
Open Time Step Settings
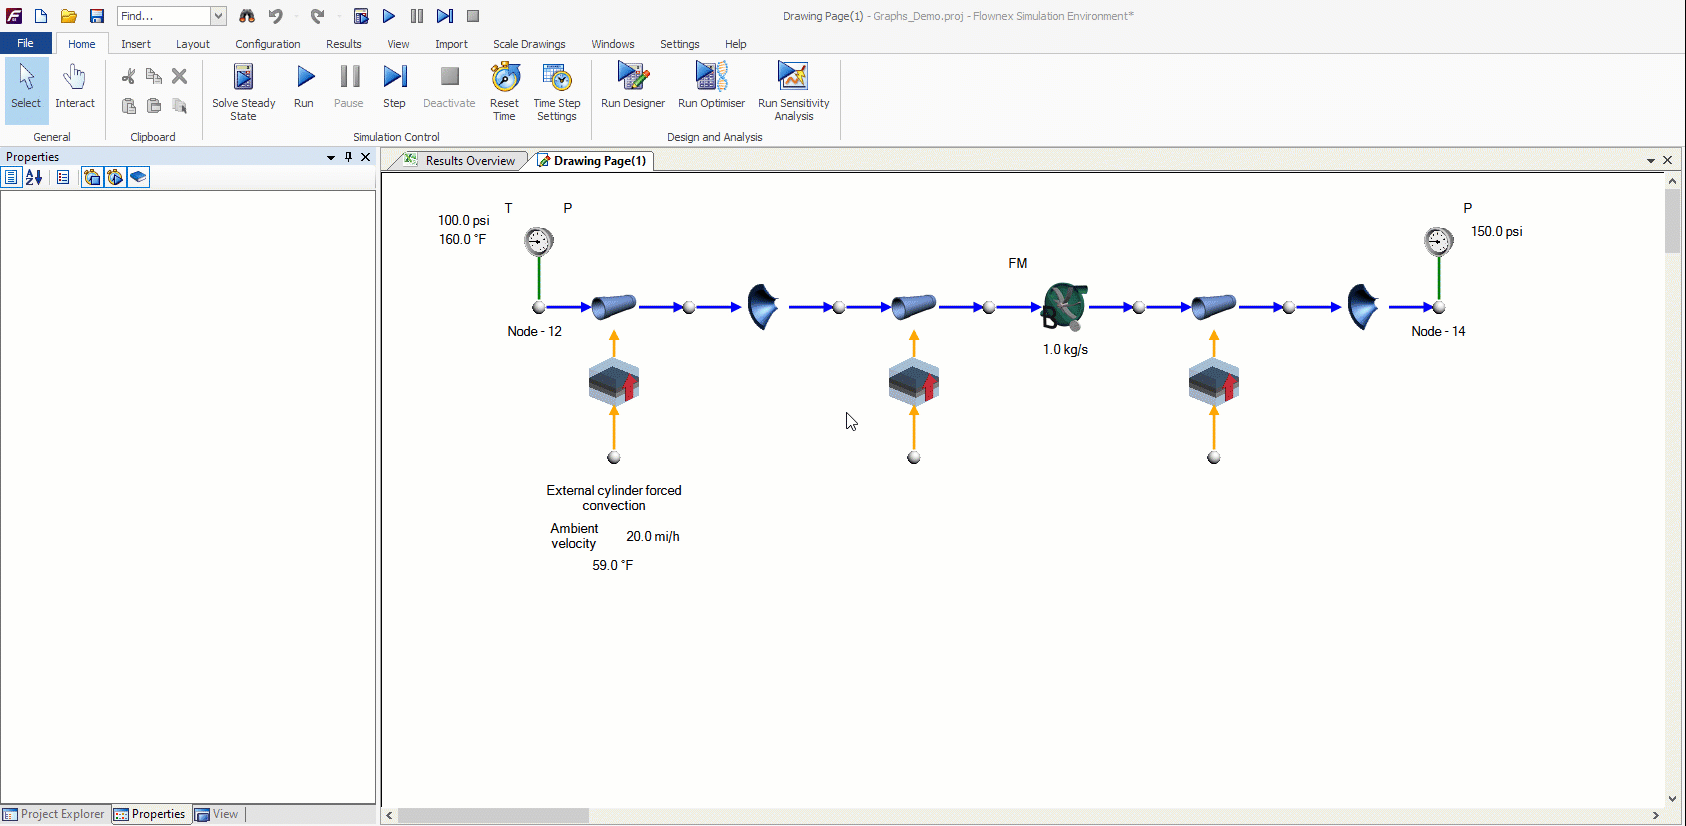[556, 91]
